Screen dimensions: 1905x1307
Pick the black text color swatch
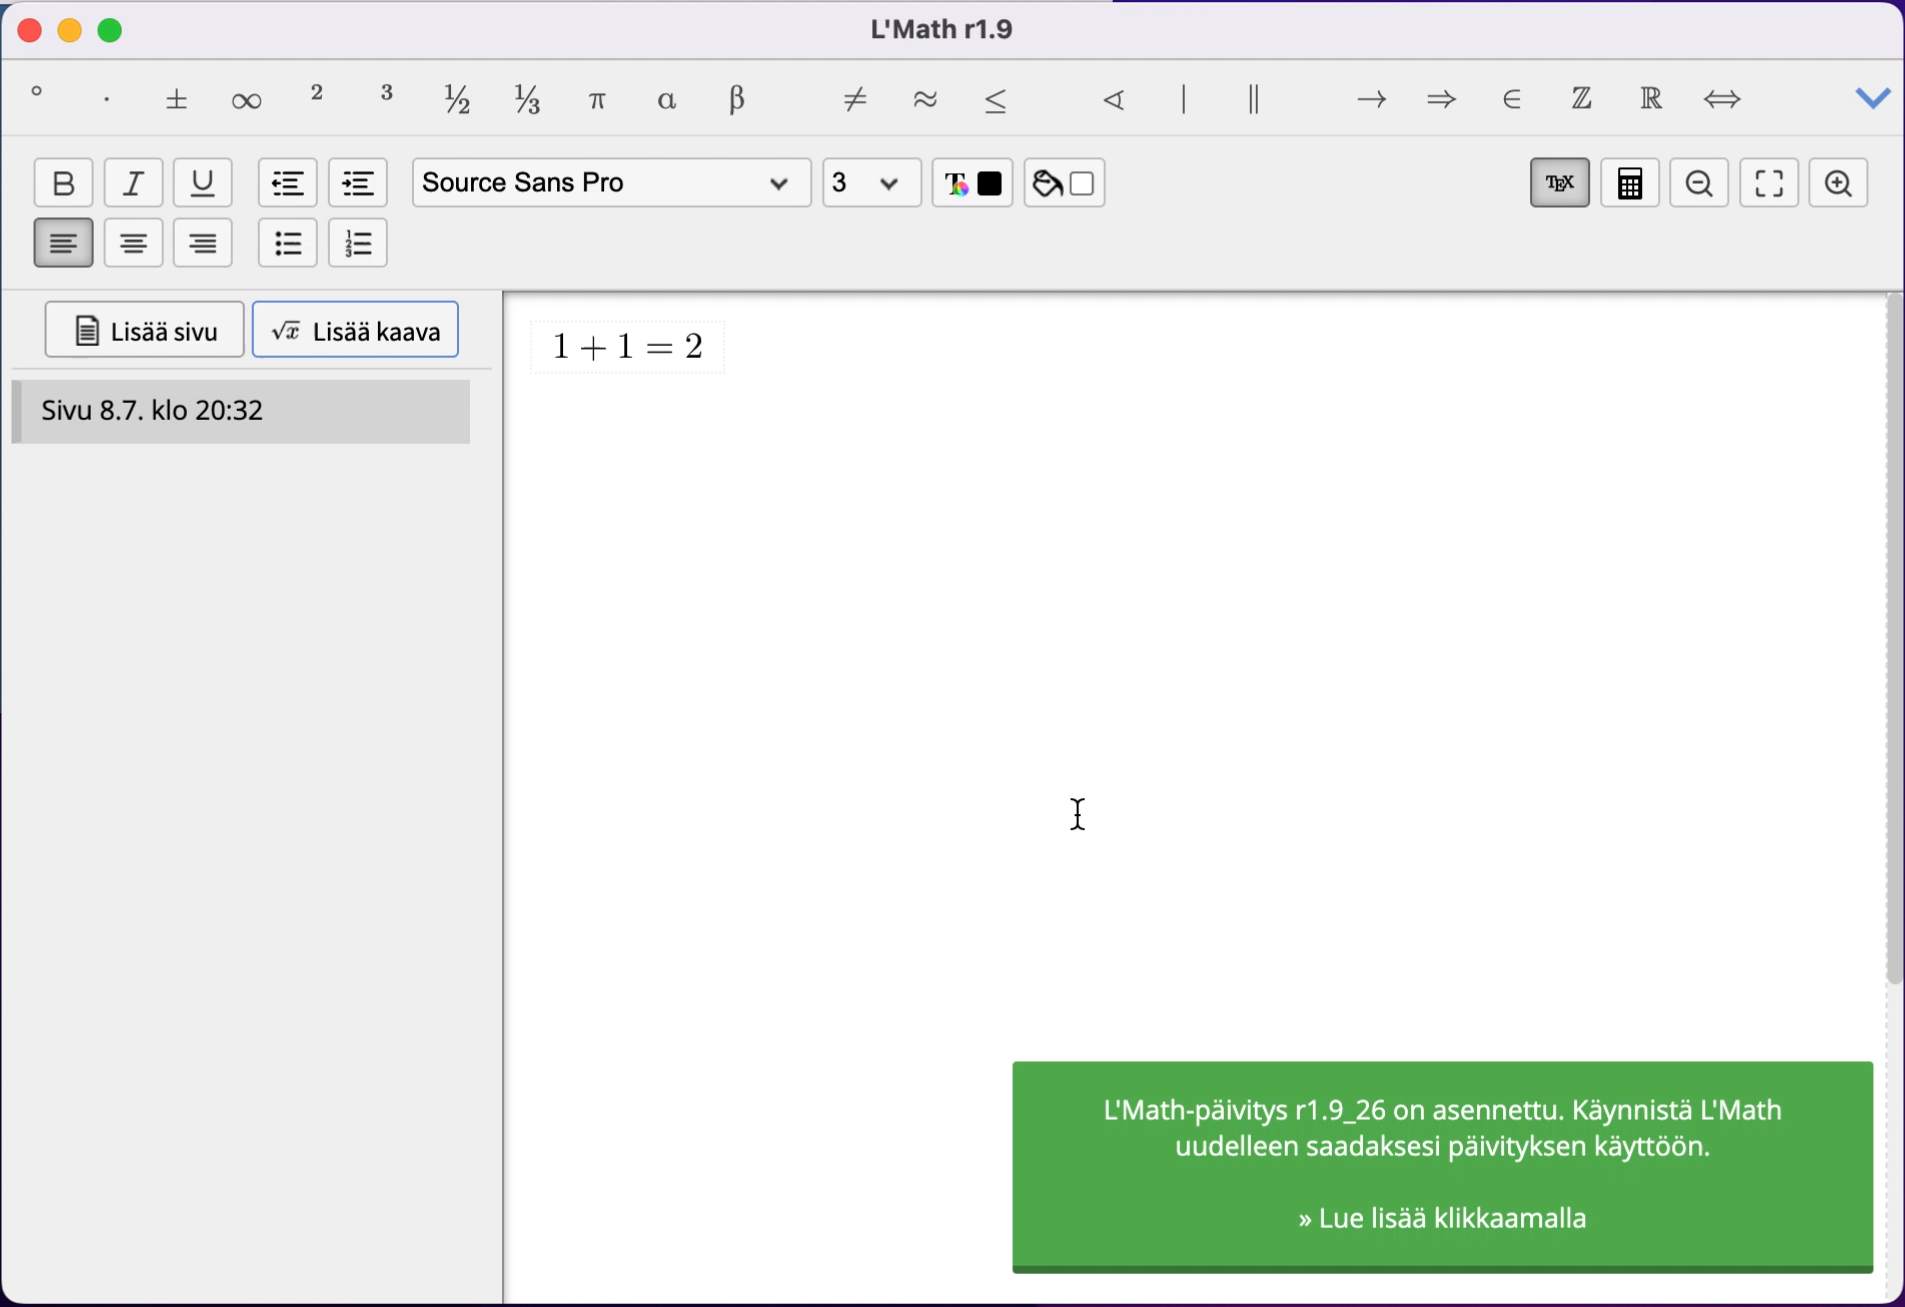tap(991, 184)
